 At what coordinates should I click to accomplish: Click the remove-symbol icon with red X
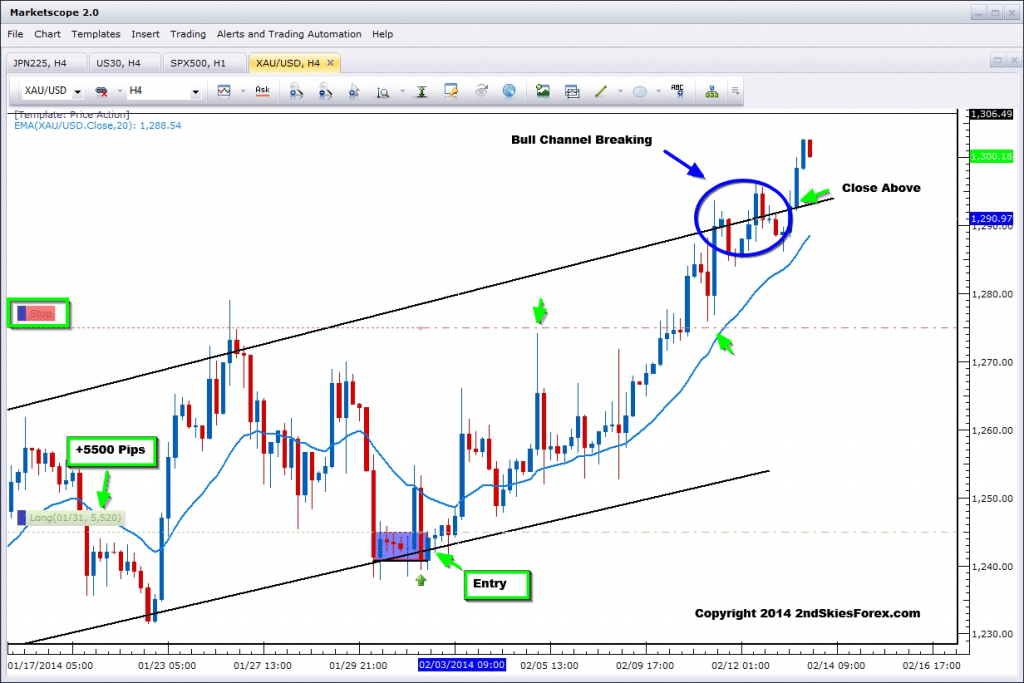click(101, 91)
